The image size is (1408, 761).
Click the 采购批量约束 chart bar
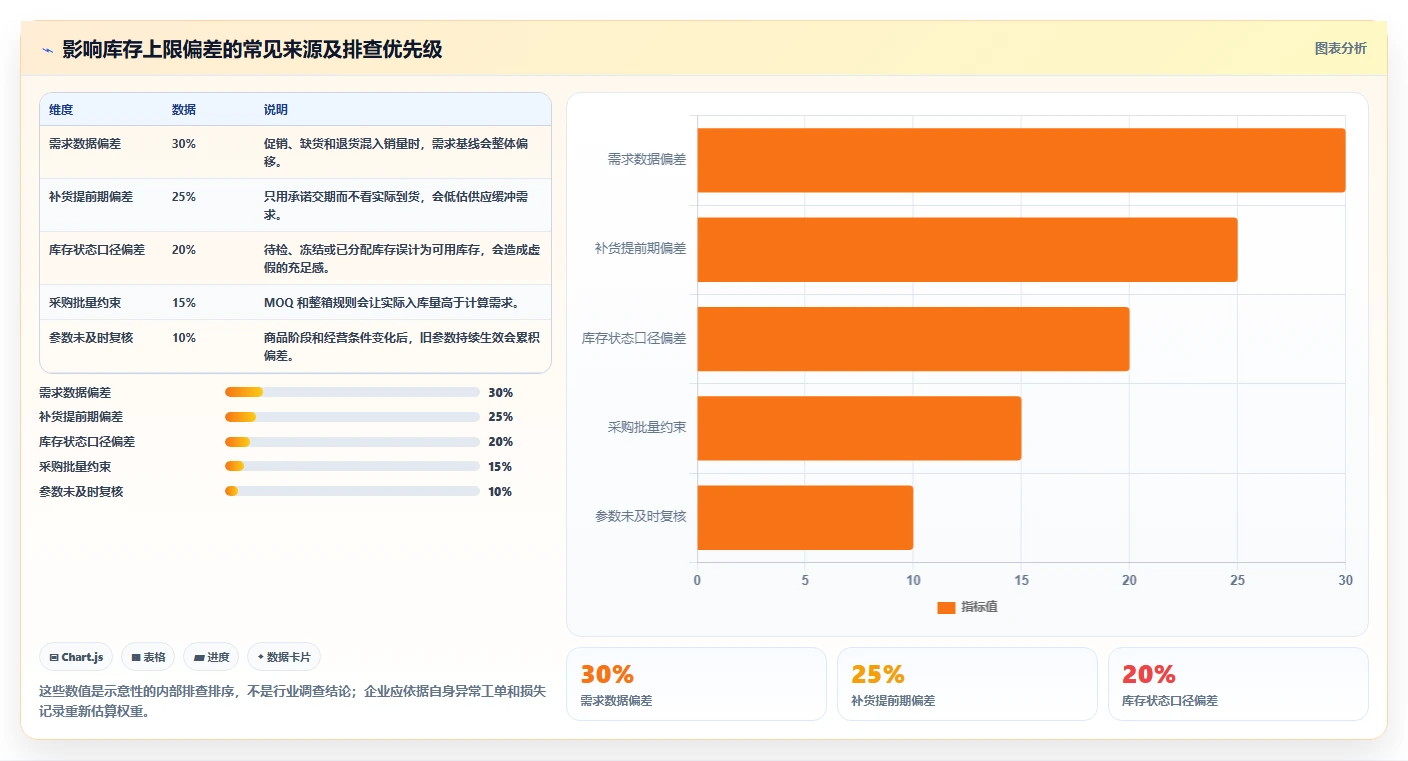[x=859, y=428]
